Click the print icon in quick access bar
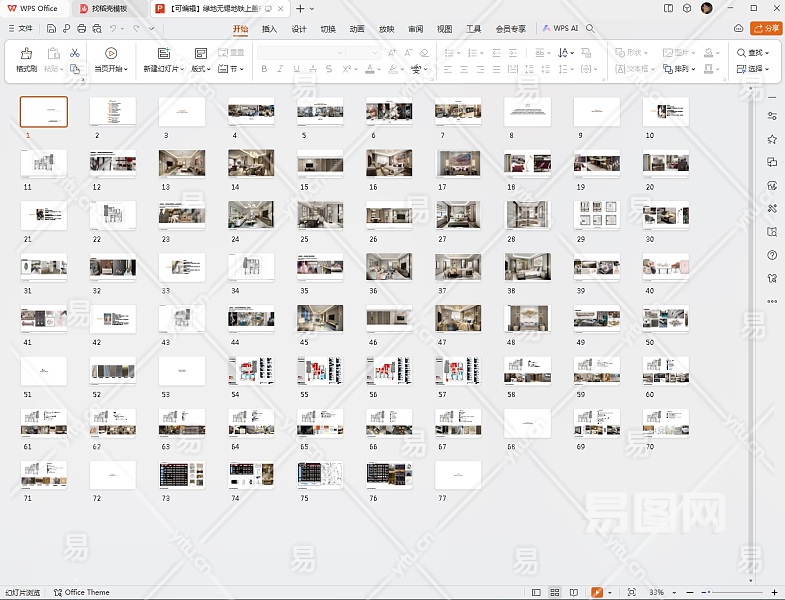Screen dimensions: 785x600 tap(81, 29)
